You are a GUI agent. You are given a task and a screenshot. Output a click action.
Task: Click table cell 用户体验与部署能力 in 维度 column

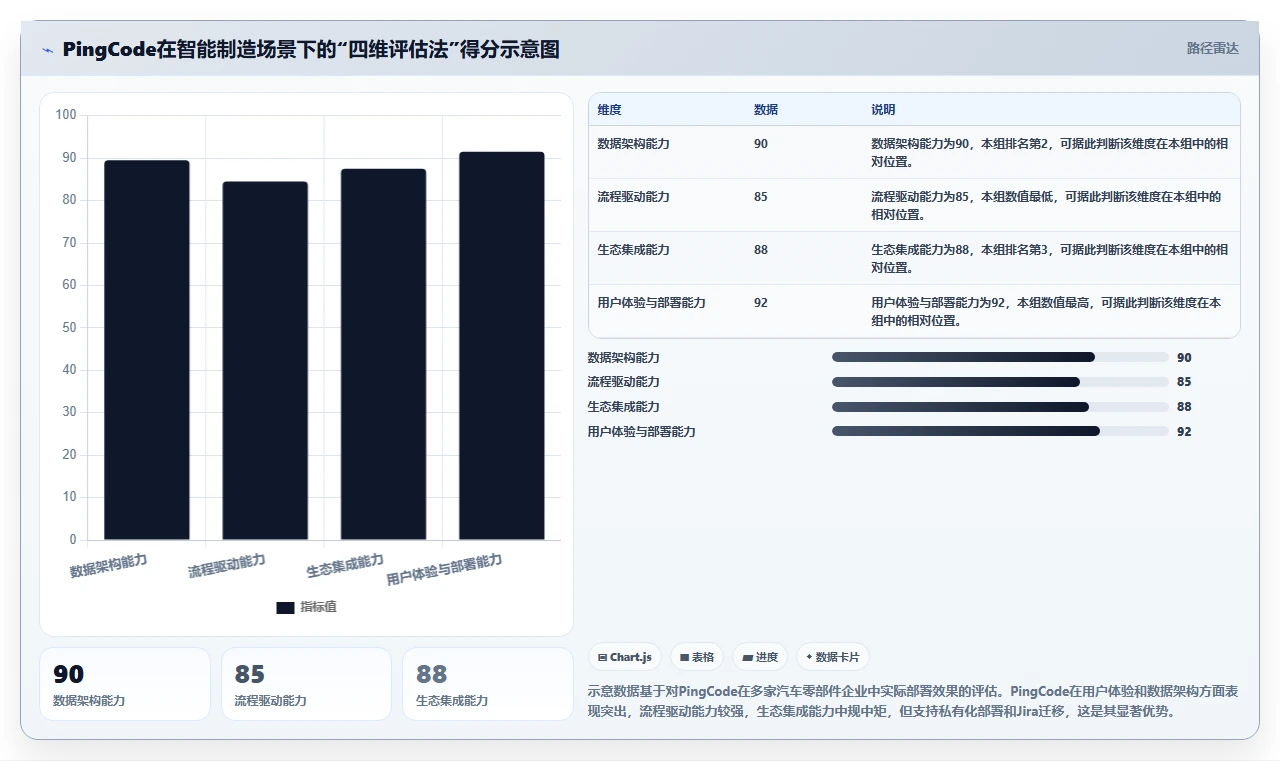point(651,303)
